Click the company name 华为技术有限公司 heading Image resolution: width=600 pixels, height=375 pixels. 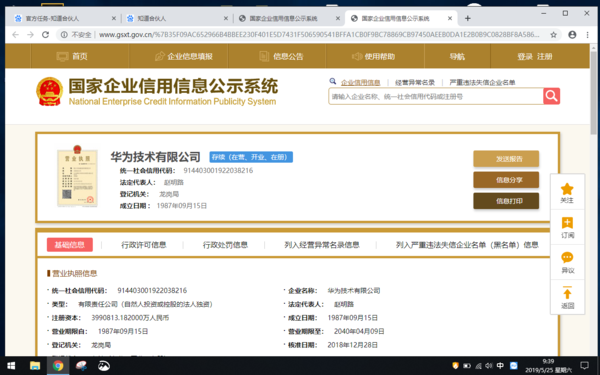pos(155,157)
